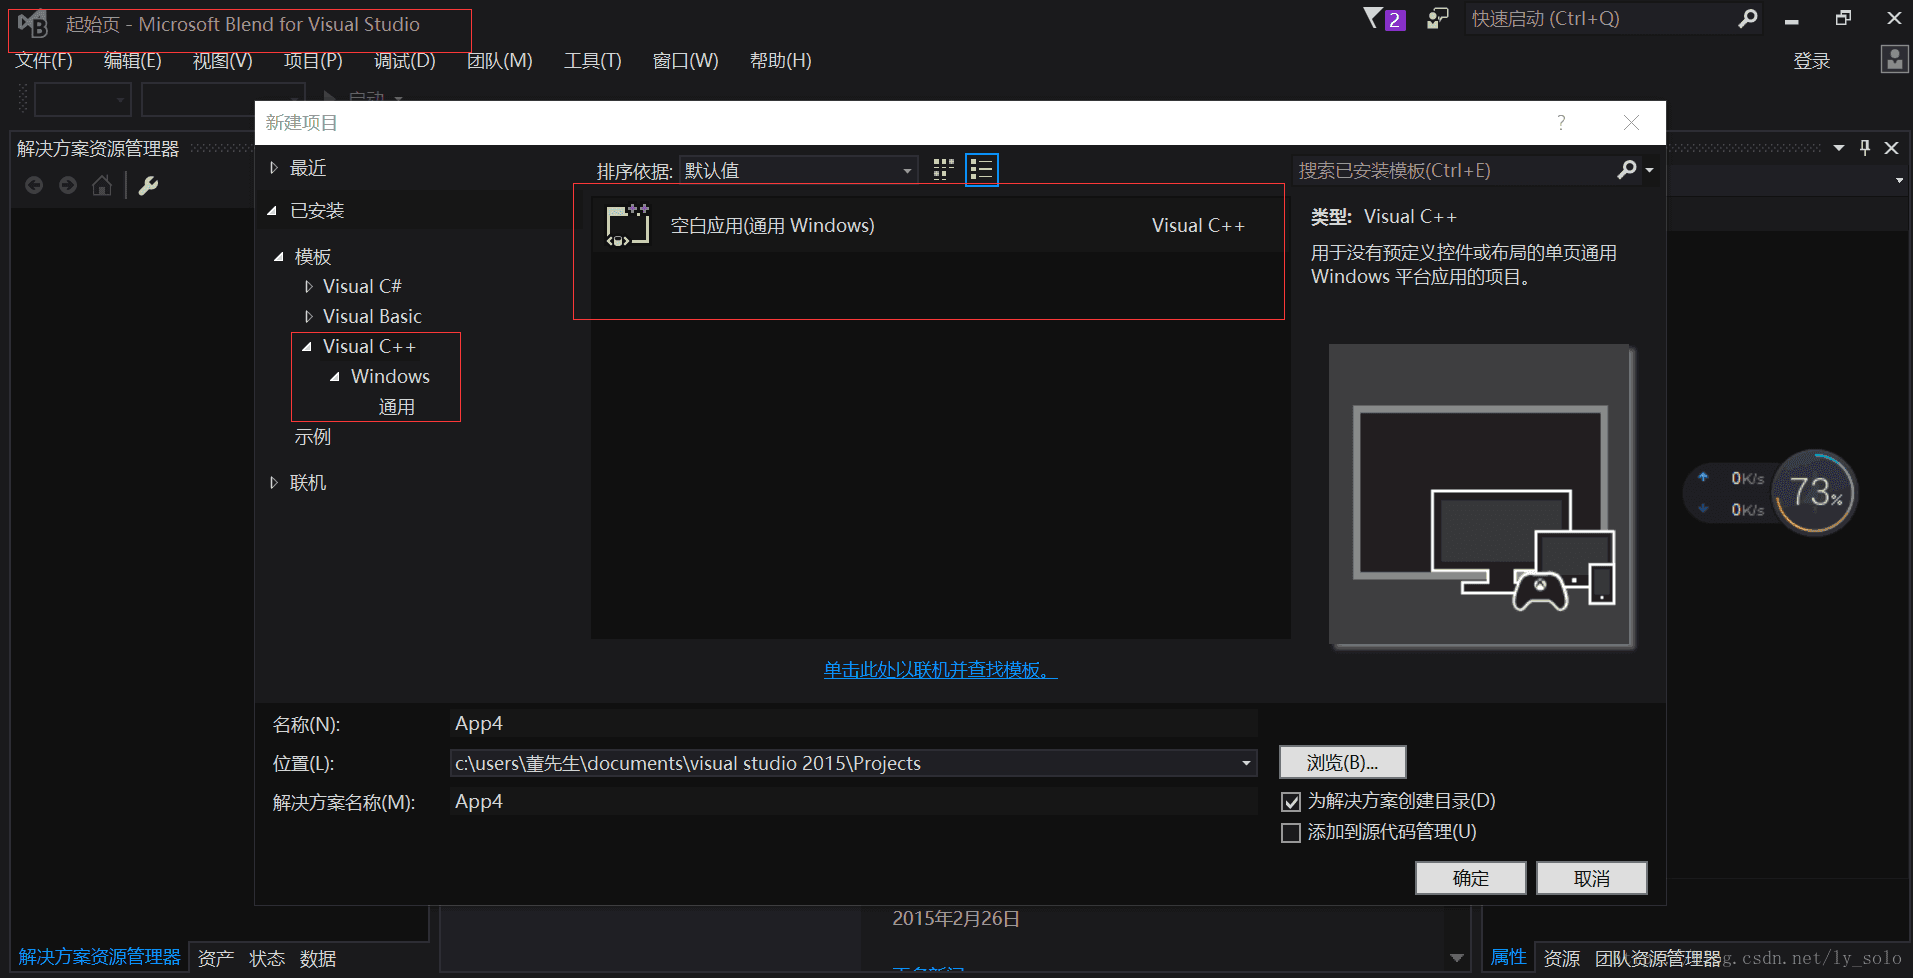This screenshot has height=978, width=1913.
Task: Open the 调试(D) menu
Action: [x=405, y=61]
